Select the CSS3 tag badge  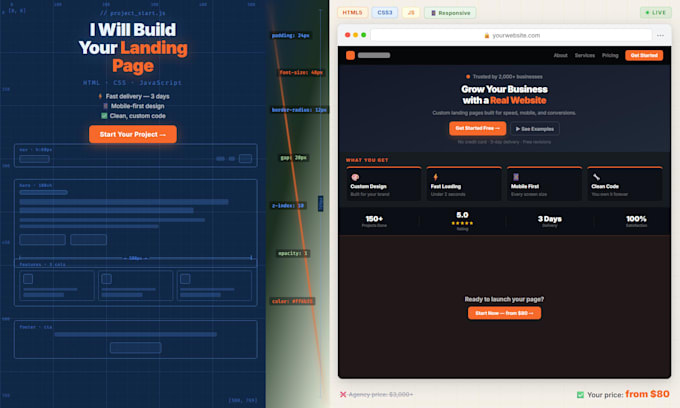pos(385,13)
